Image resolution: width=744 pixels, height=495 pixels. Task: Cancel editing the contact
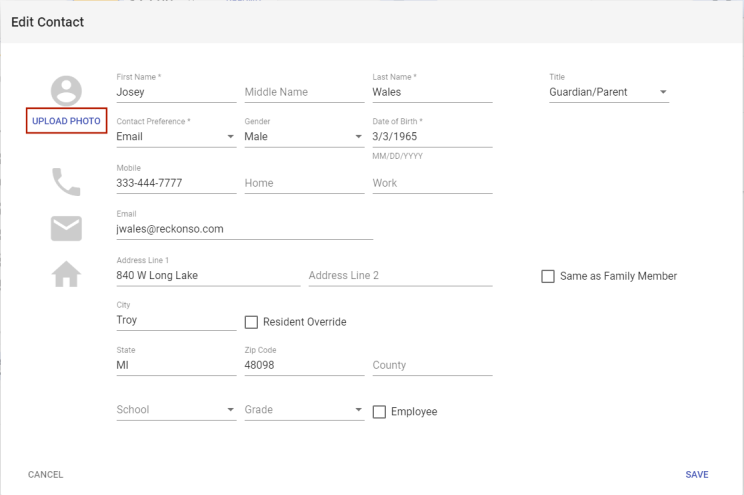click(45, 475)
